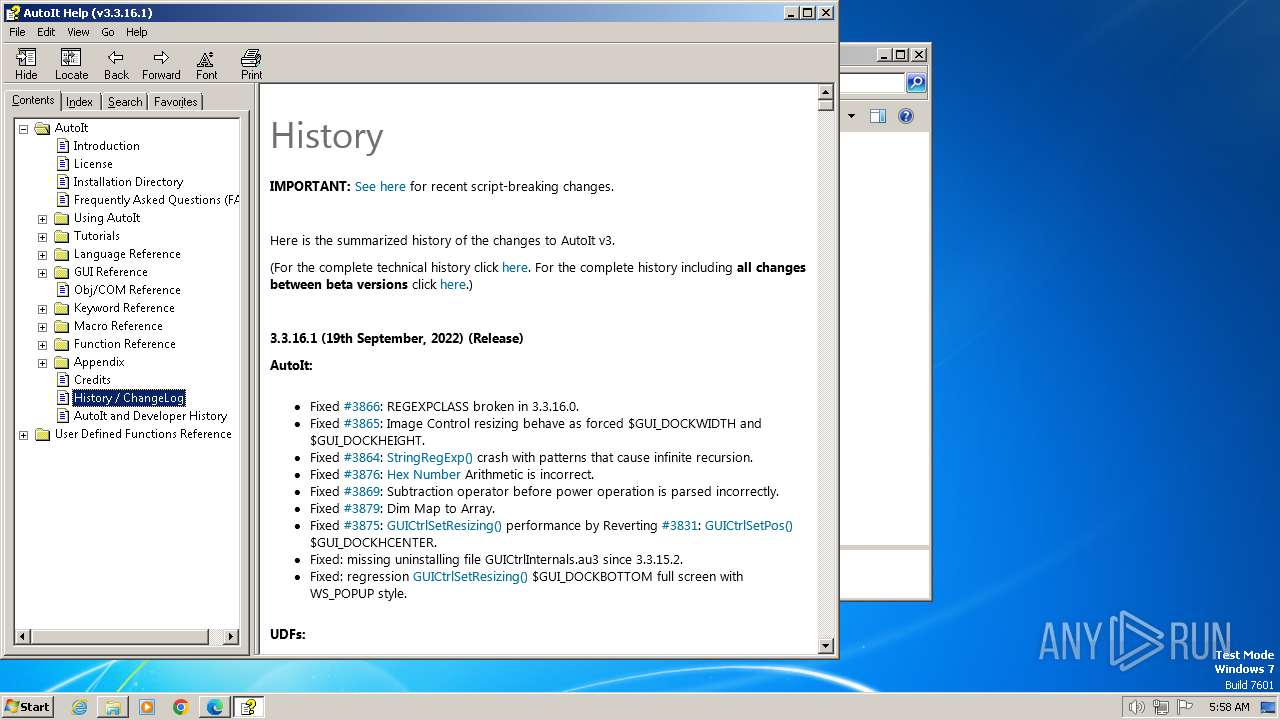Viewport: 1280px width, 720px height.
Task: Click scroll-down arrow of content pane
Action: (x=826, y=646)
